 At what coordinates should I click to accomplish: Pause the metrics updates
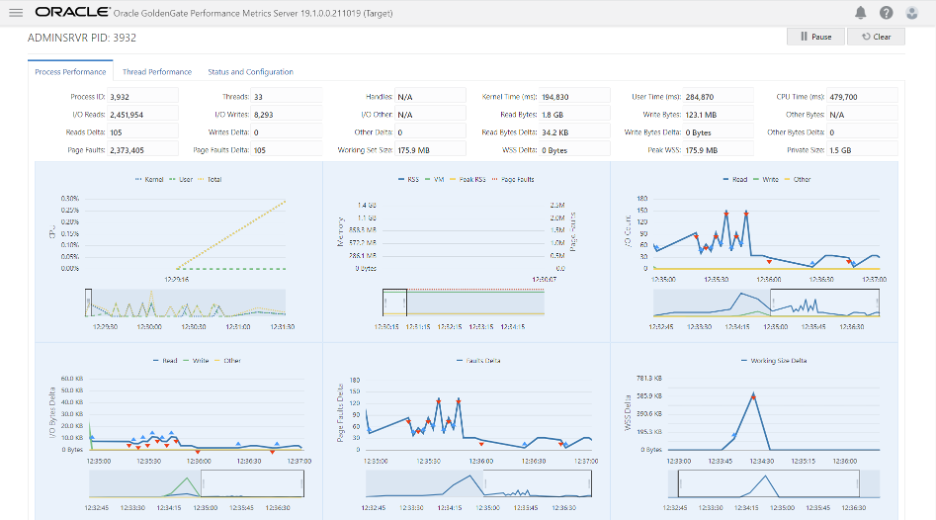pos(816,36)
